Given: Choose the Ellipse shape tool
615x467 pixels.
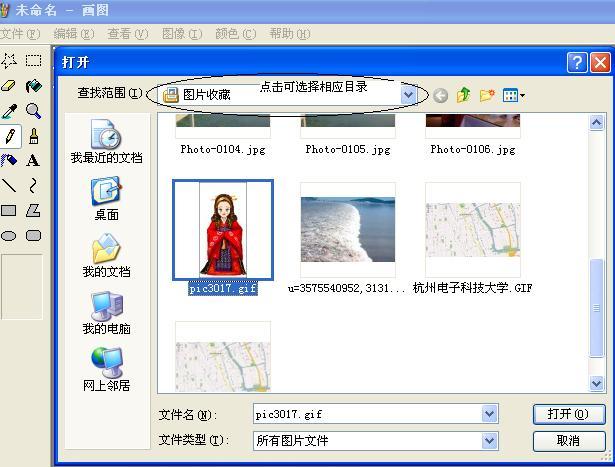Looking at the screenshot, I should click(9, 236).
